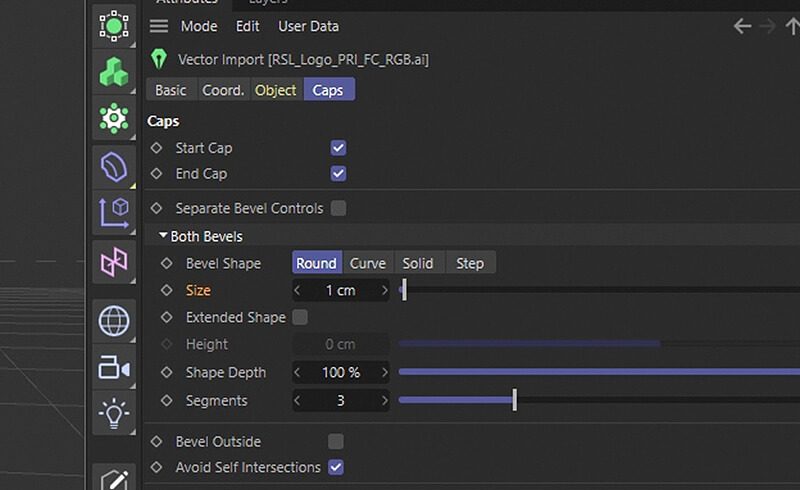Click Shape Depth keyframe diamond

167,373
